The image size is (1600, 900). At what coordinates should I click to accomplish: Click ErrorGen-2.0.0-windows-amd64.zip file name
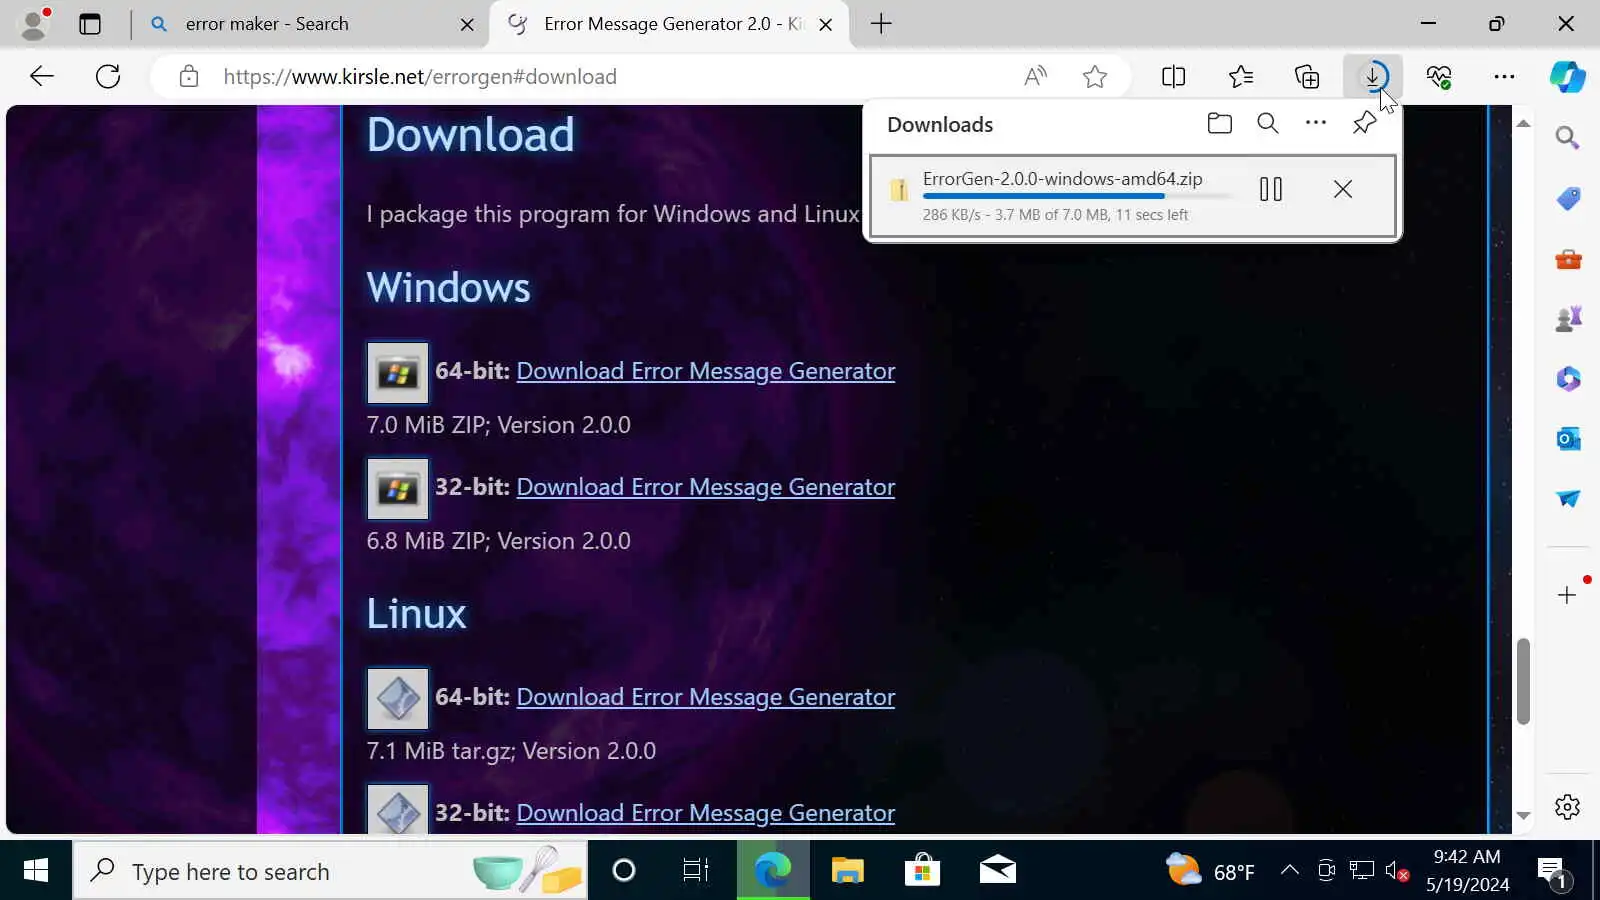(1063, 179)
